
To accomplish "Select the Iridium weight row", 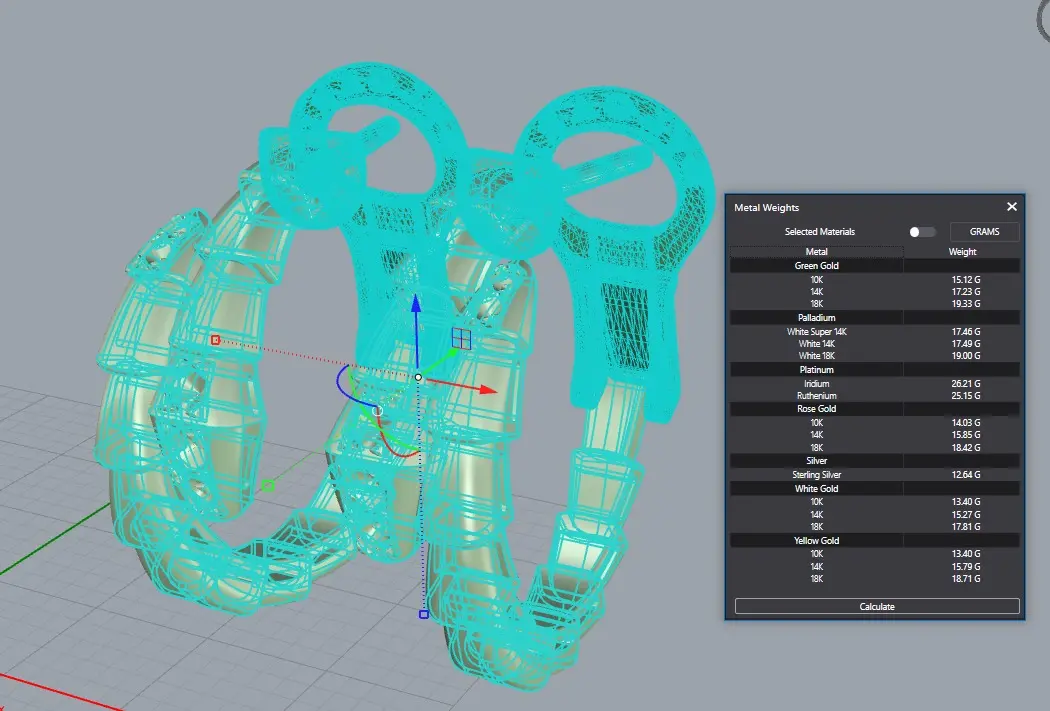I will tap(875, 384).
